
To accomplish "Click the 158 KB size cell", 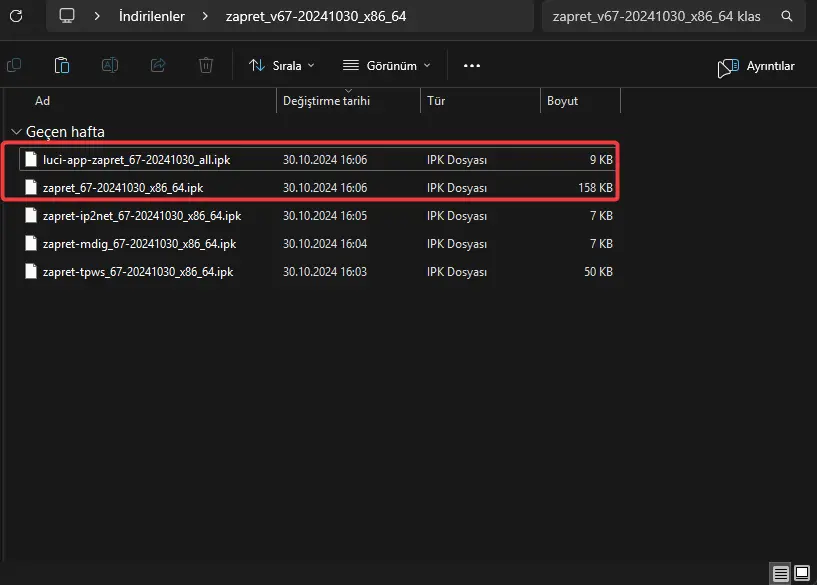I will 595,188.
